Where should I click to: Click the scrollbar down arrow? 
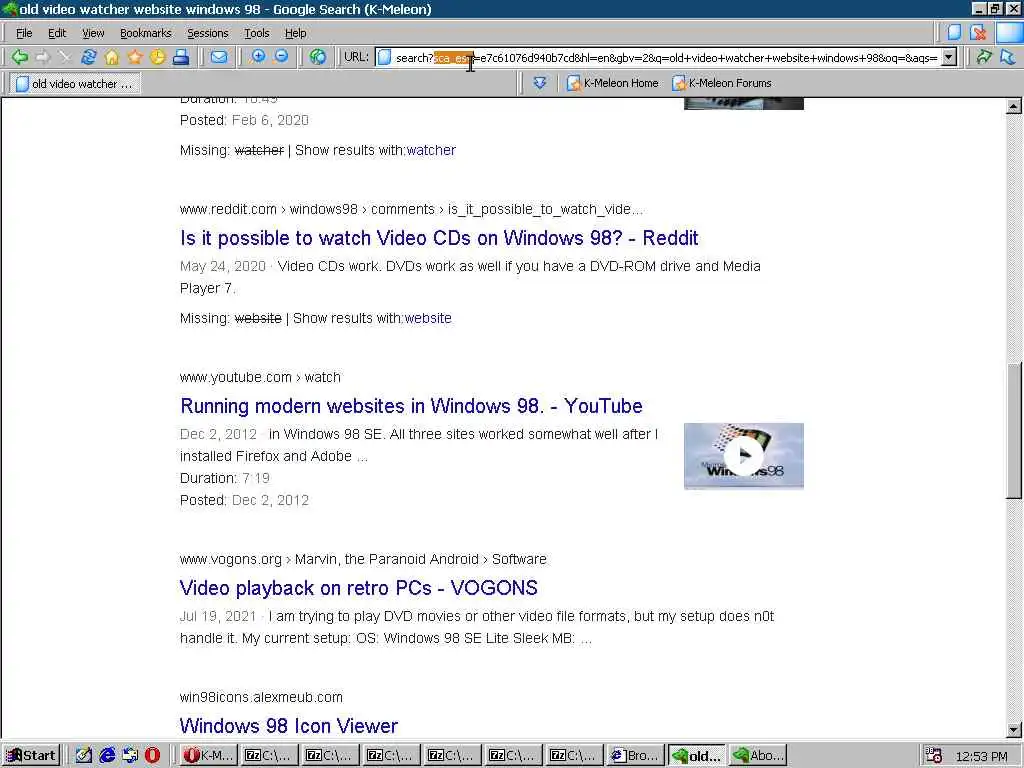point(1014,730)
